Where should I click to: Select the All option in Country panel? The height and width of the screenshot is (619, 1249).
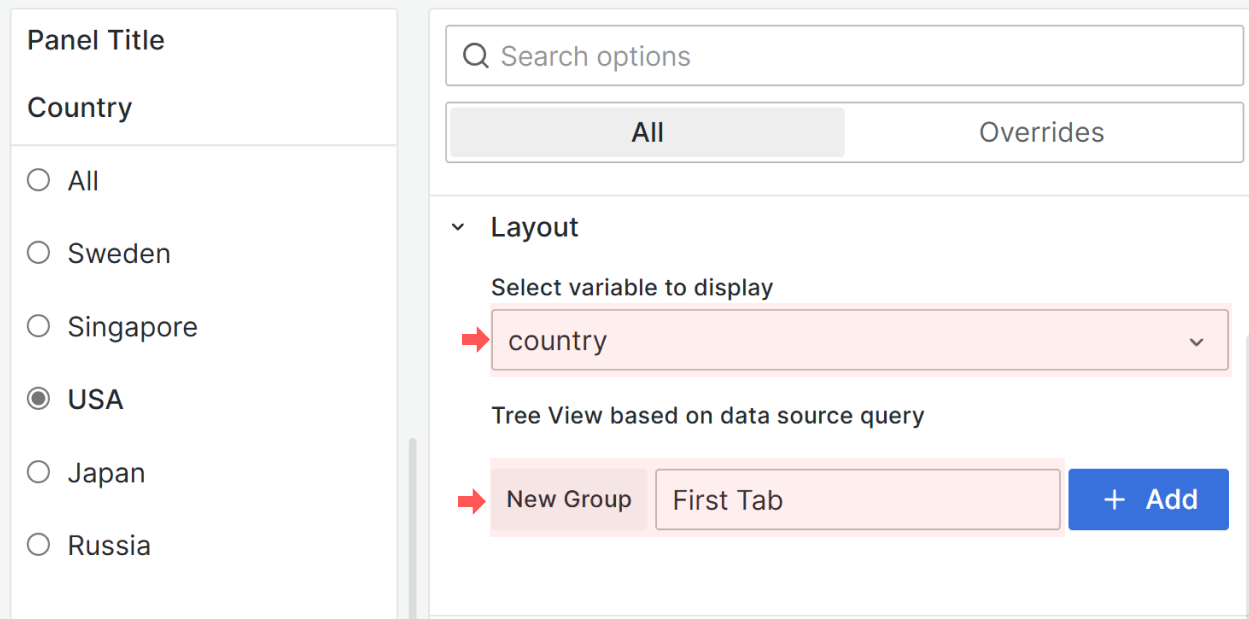pos(37,181)
